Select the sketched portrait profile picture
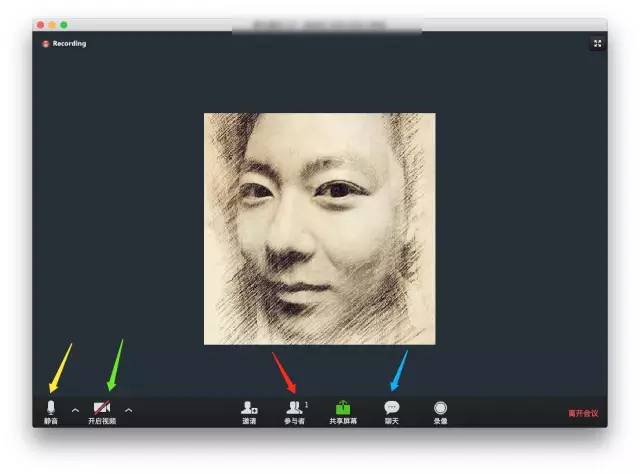 point(319,229)
